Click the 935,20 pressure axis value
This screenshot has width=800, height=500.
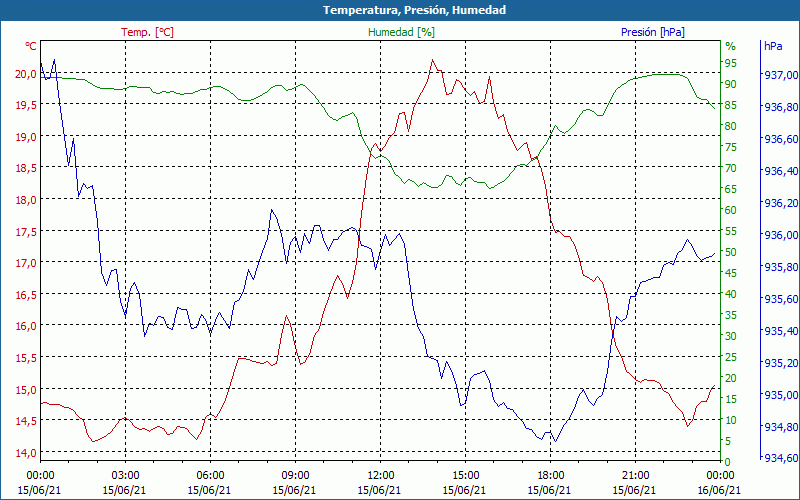click(781, 363)
